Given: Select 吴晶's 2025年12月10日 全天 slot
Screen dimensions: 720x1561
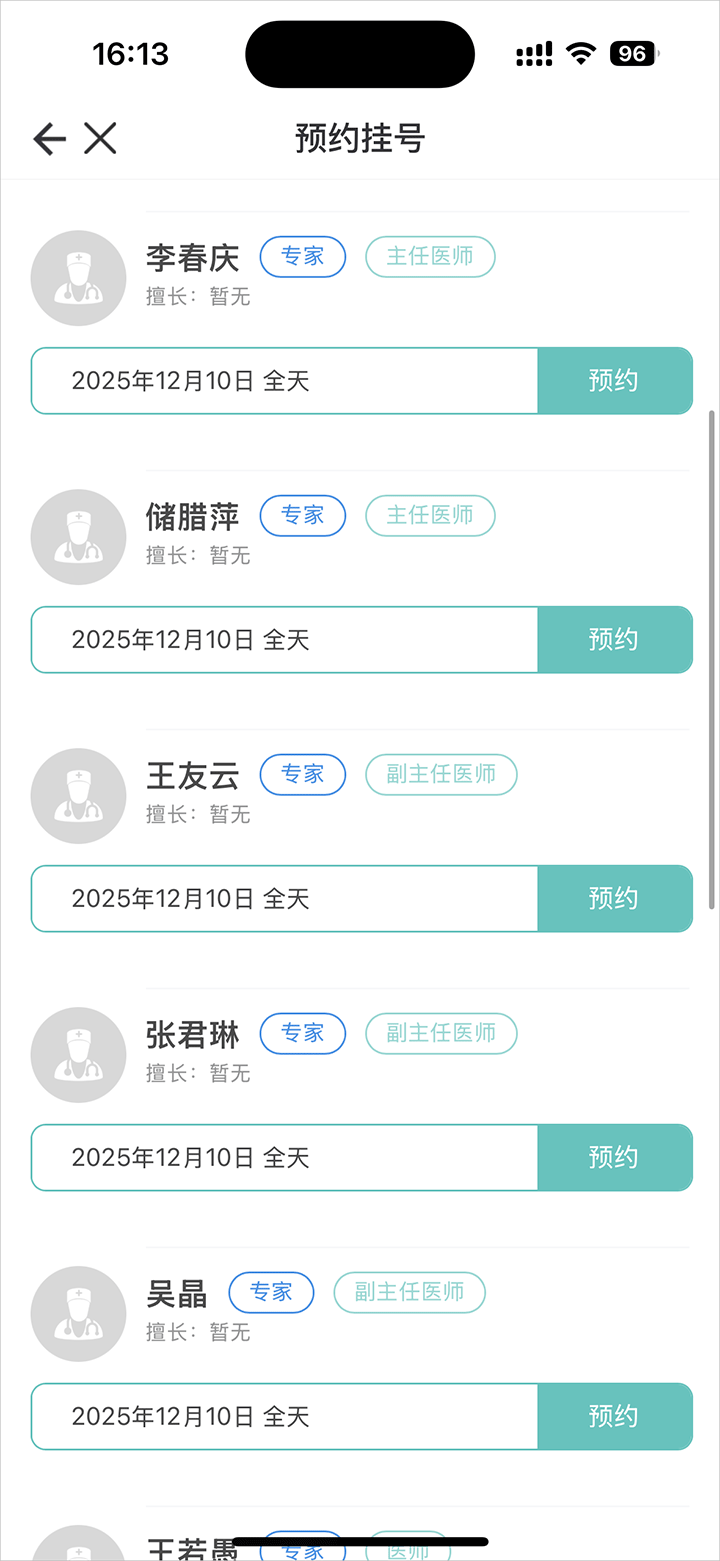Looking at the screenshot, I should click(x=285, y=1417).
